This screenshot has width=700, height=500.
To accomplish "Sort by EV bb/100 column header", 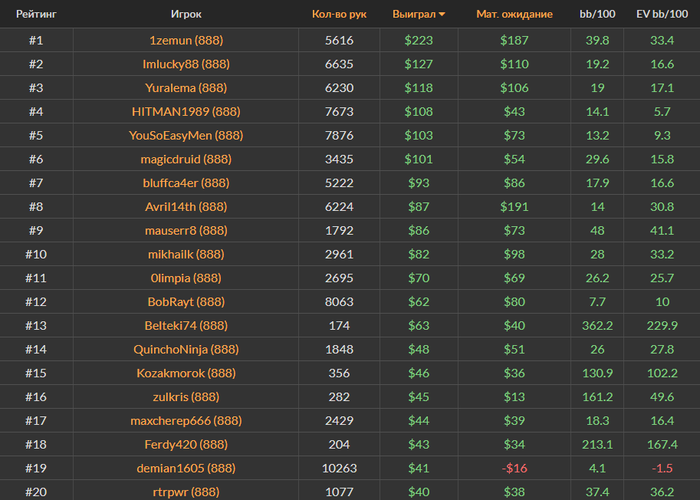I will 662,14.
